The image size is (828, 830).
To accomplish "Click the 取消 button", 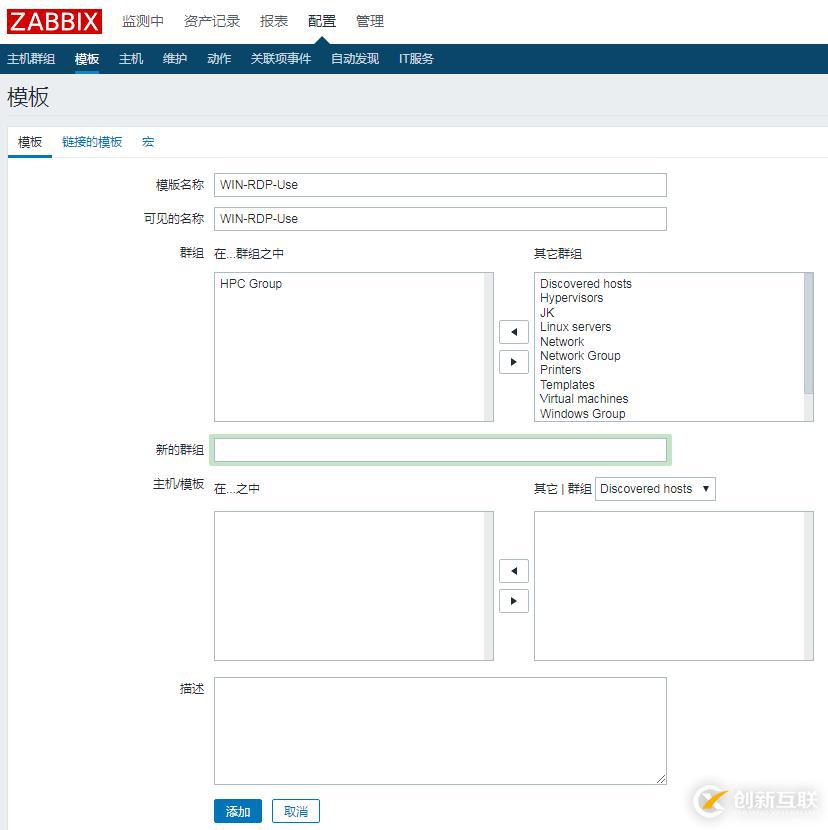I will click(295, 811).
